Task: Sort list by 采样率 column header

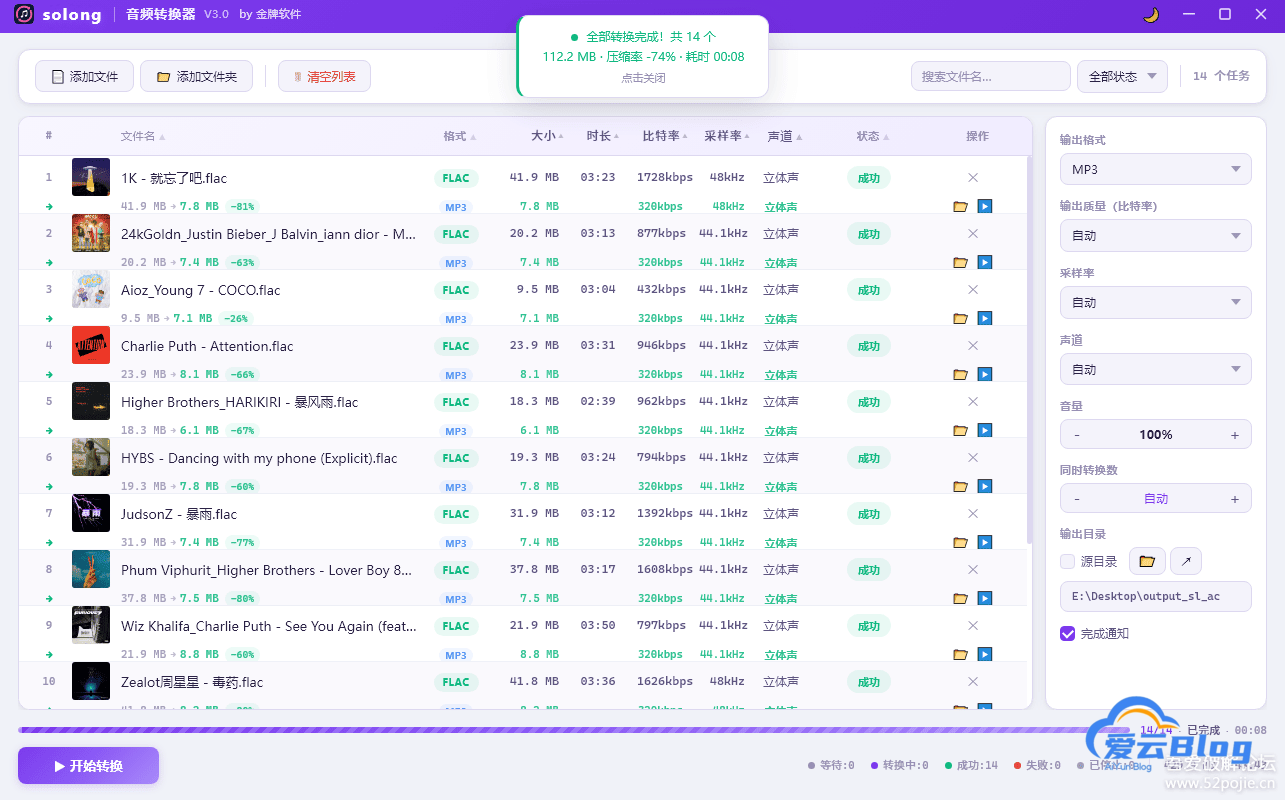Action: pyautogui.click(x=727, y=136)
